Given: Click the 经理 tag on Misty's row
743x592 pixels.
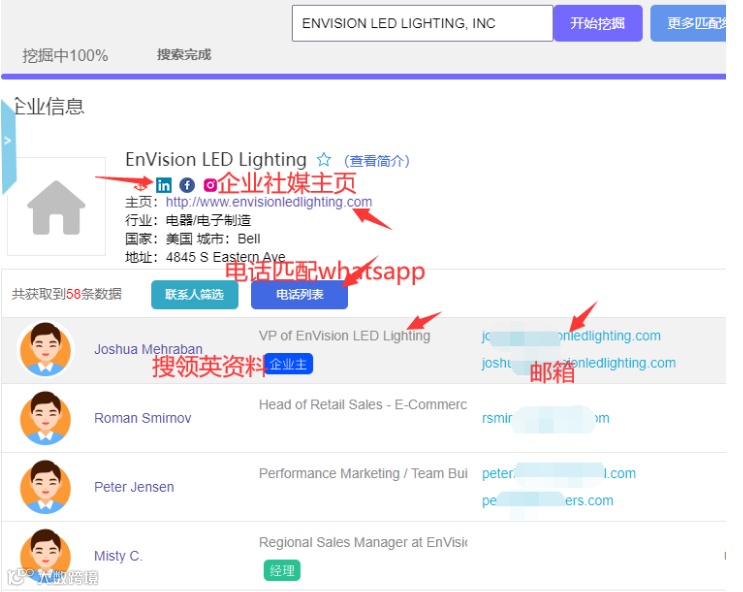Looking at the screenshot, I should pyautogui.click(x=282, y=570).
